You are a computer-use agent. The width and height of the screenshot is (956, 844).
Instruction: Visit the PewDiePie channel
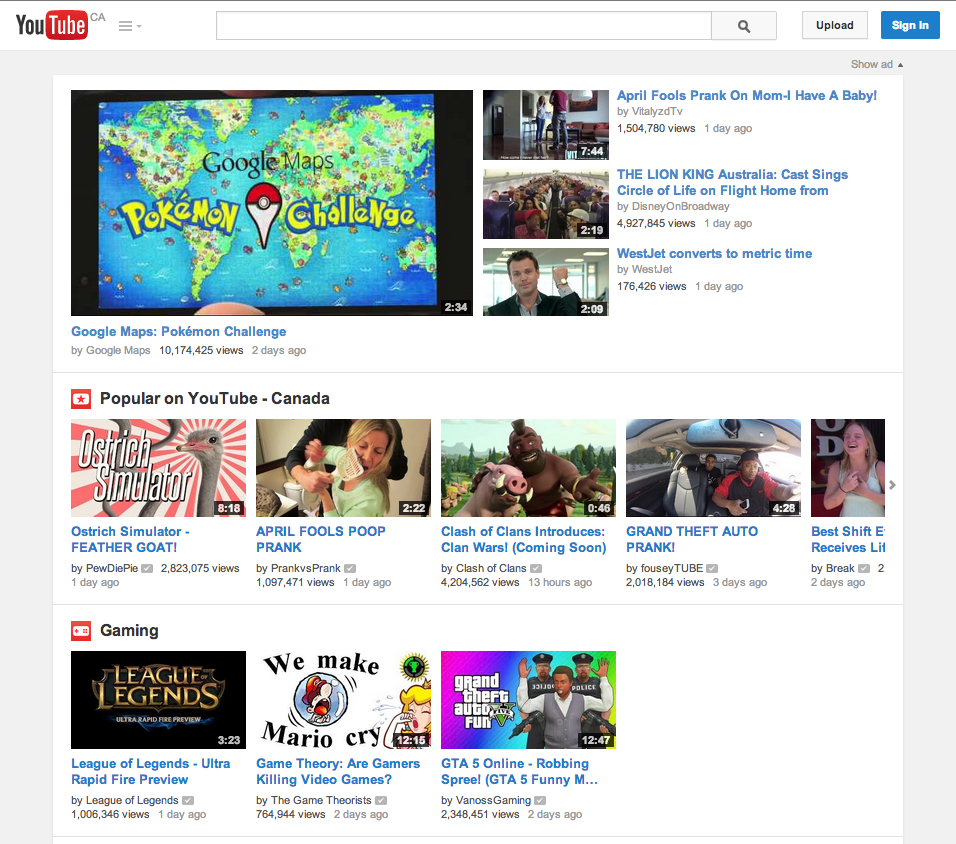[112, 568]
